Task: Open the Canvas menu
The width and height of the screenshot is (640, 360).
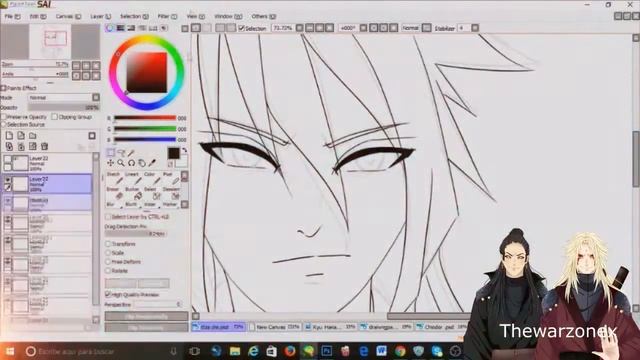Action: (x=68, y=16)
